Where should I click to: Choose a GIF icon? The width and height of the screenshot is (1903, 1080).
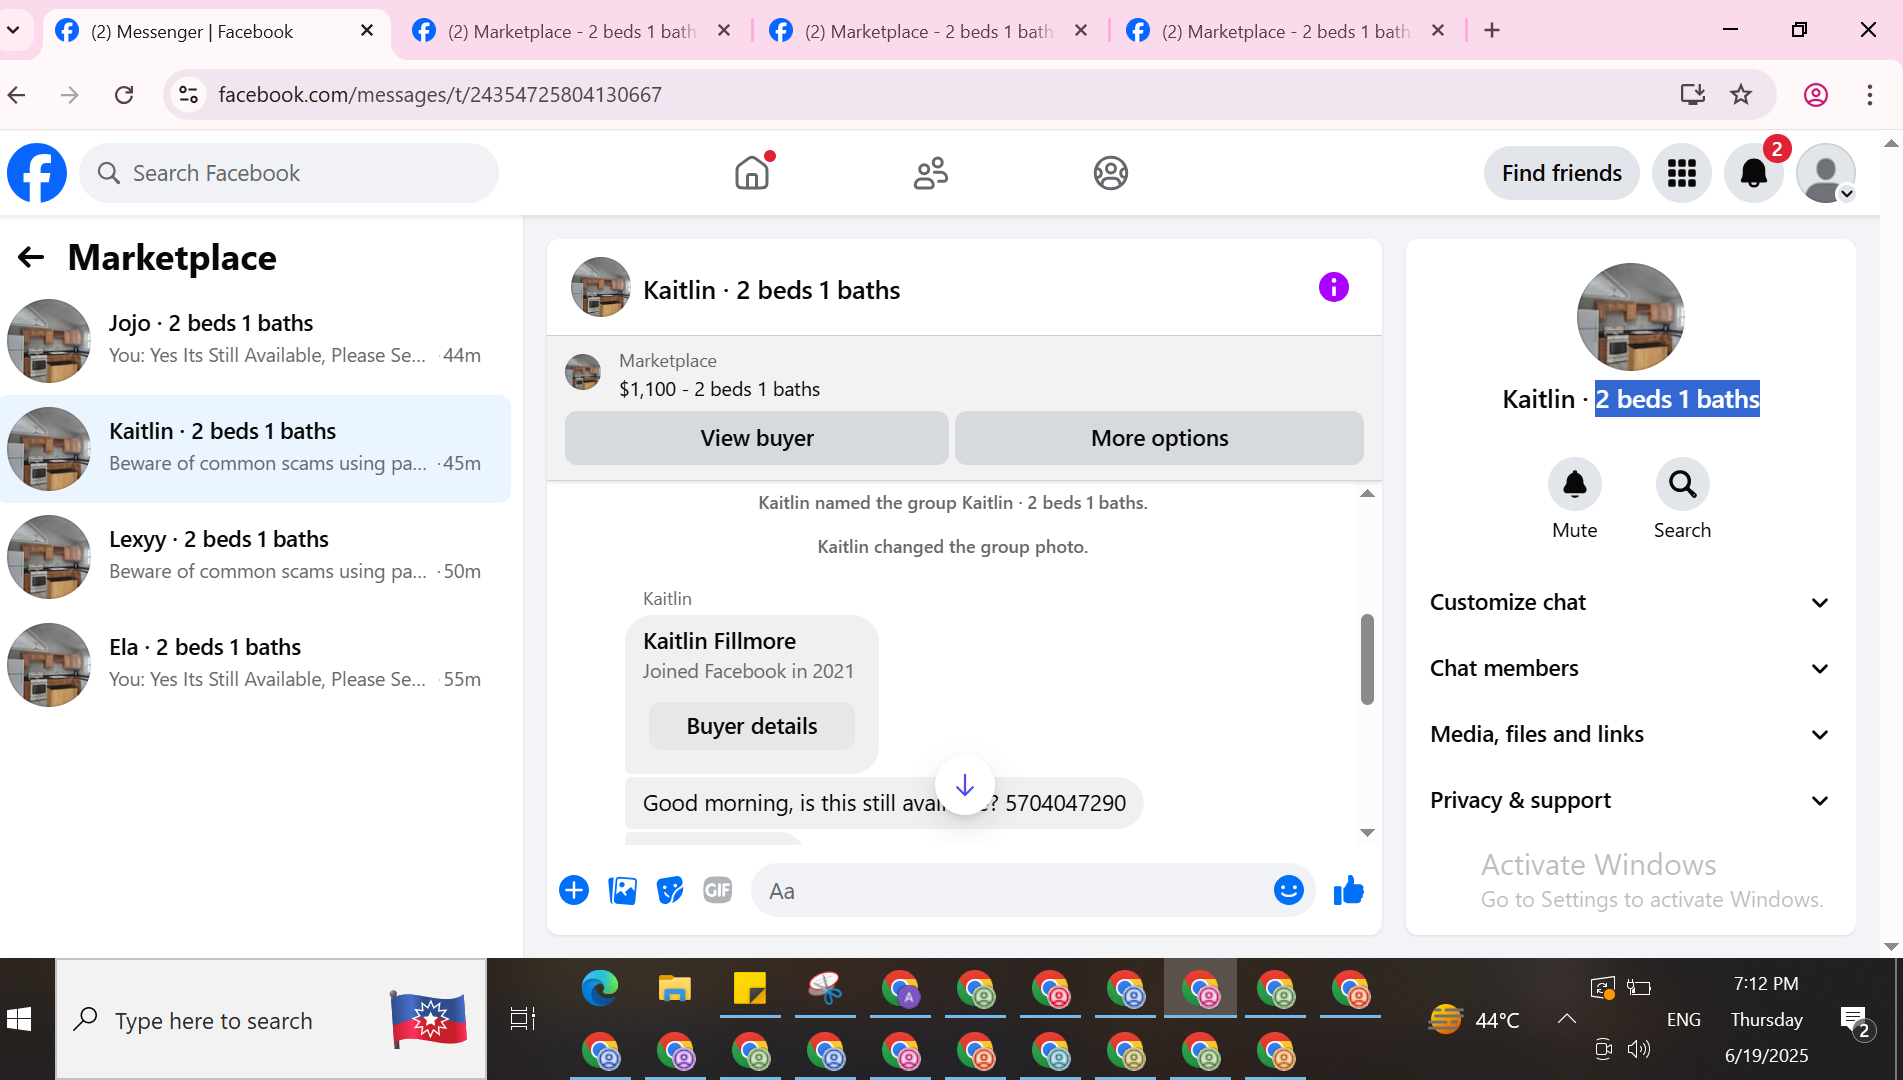coord(718,890)
